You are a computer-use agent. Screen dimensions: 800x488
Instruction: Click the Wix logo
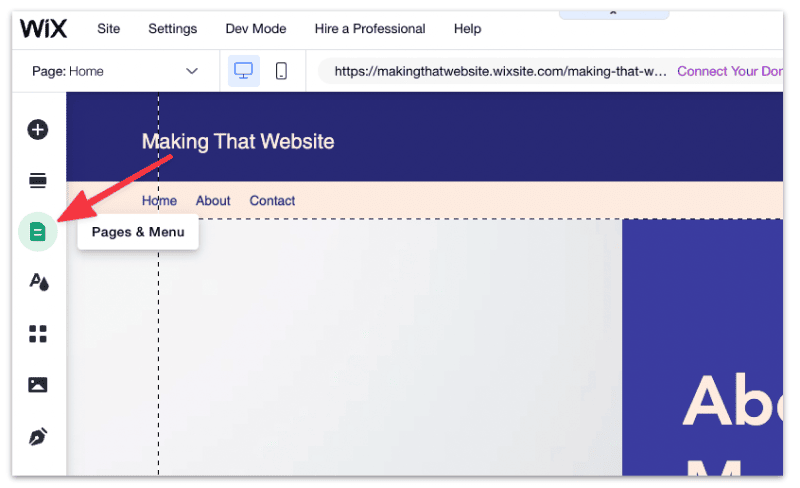(x=43, y=28)
